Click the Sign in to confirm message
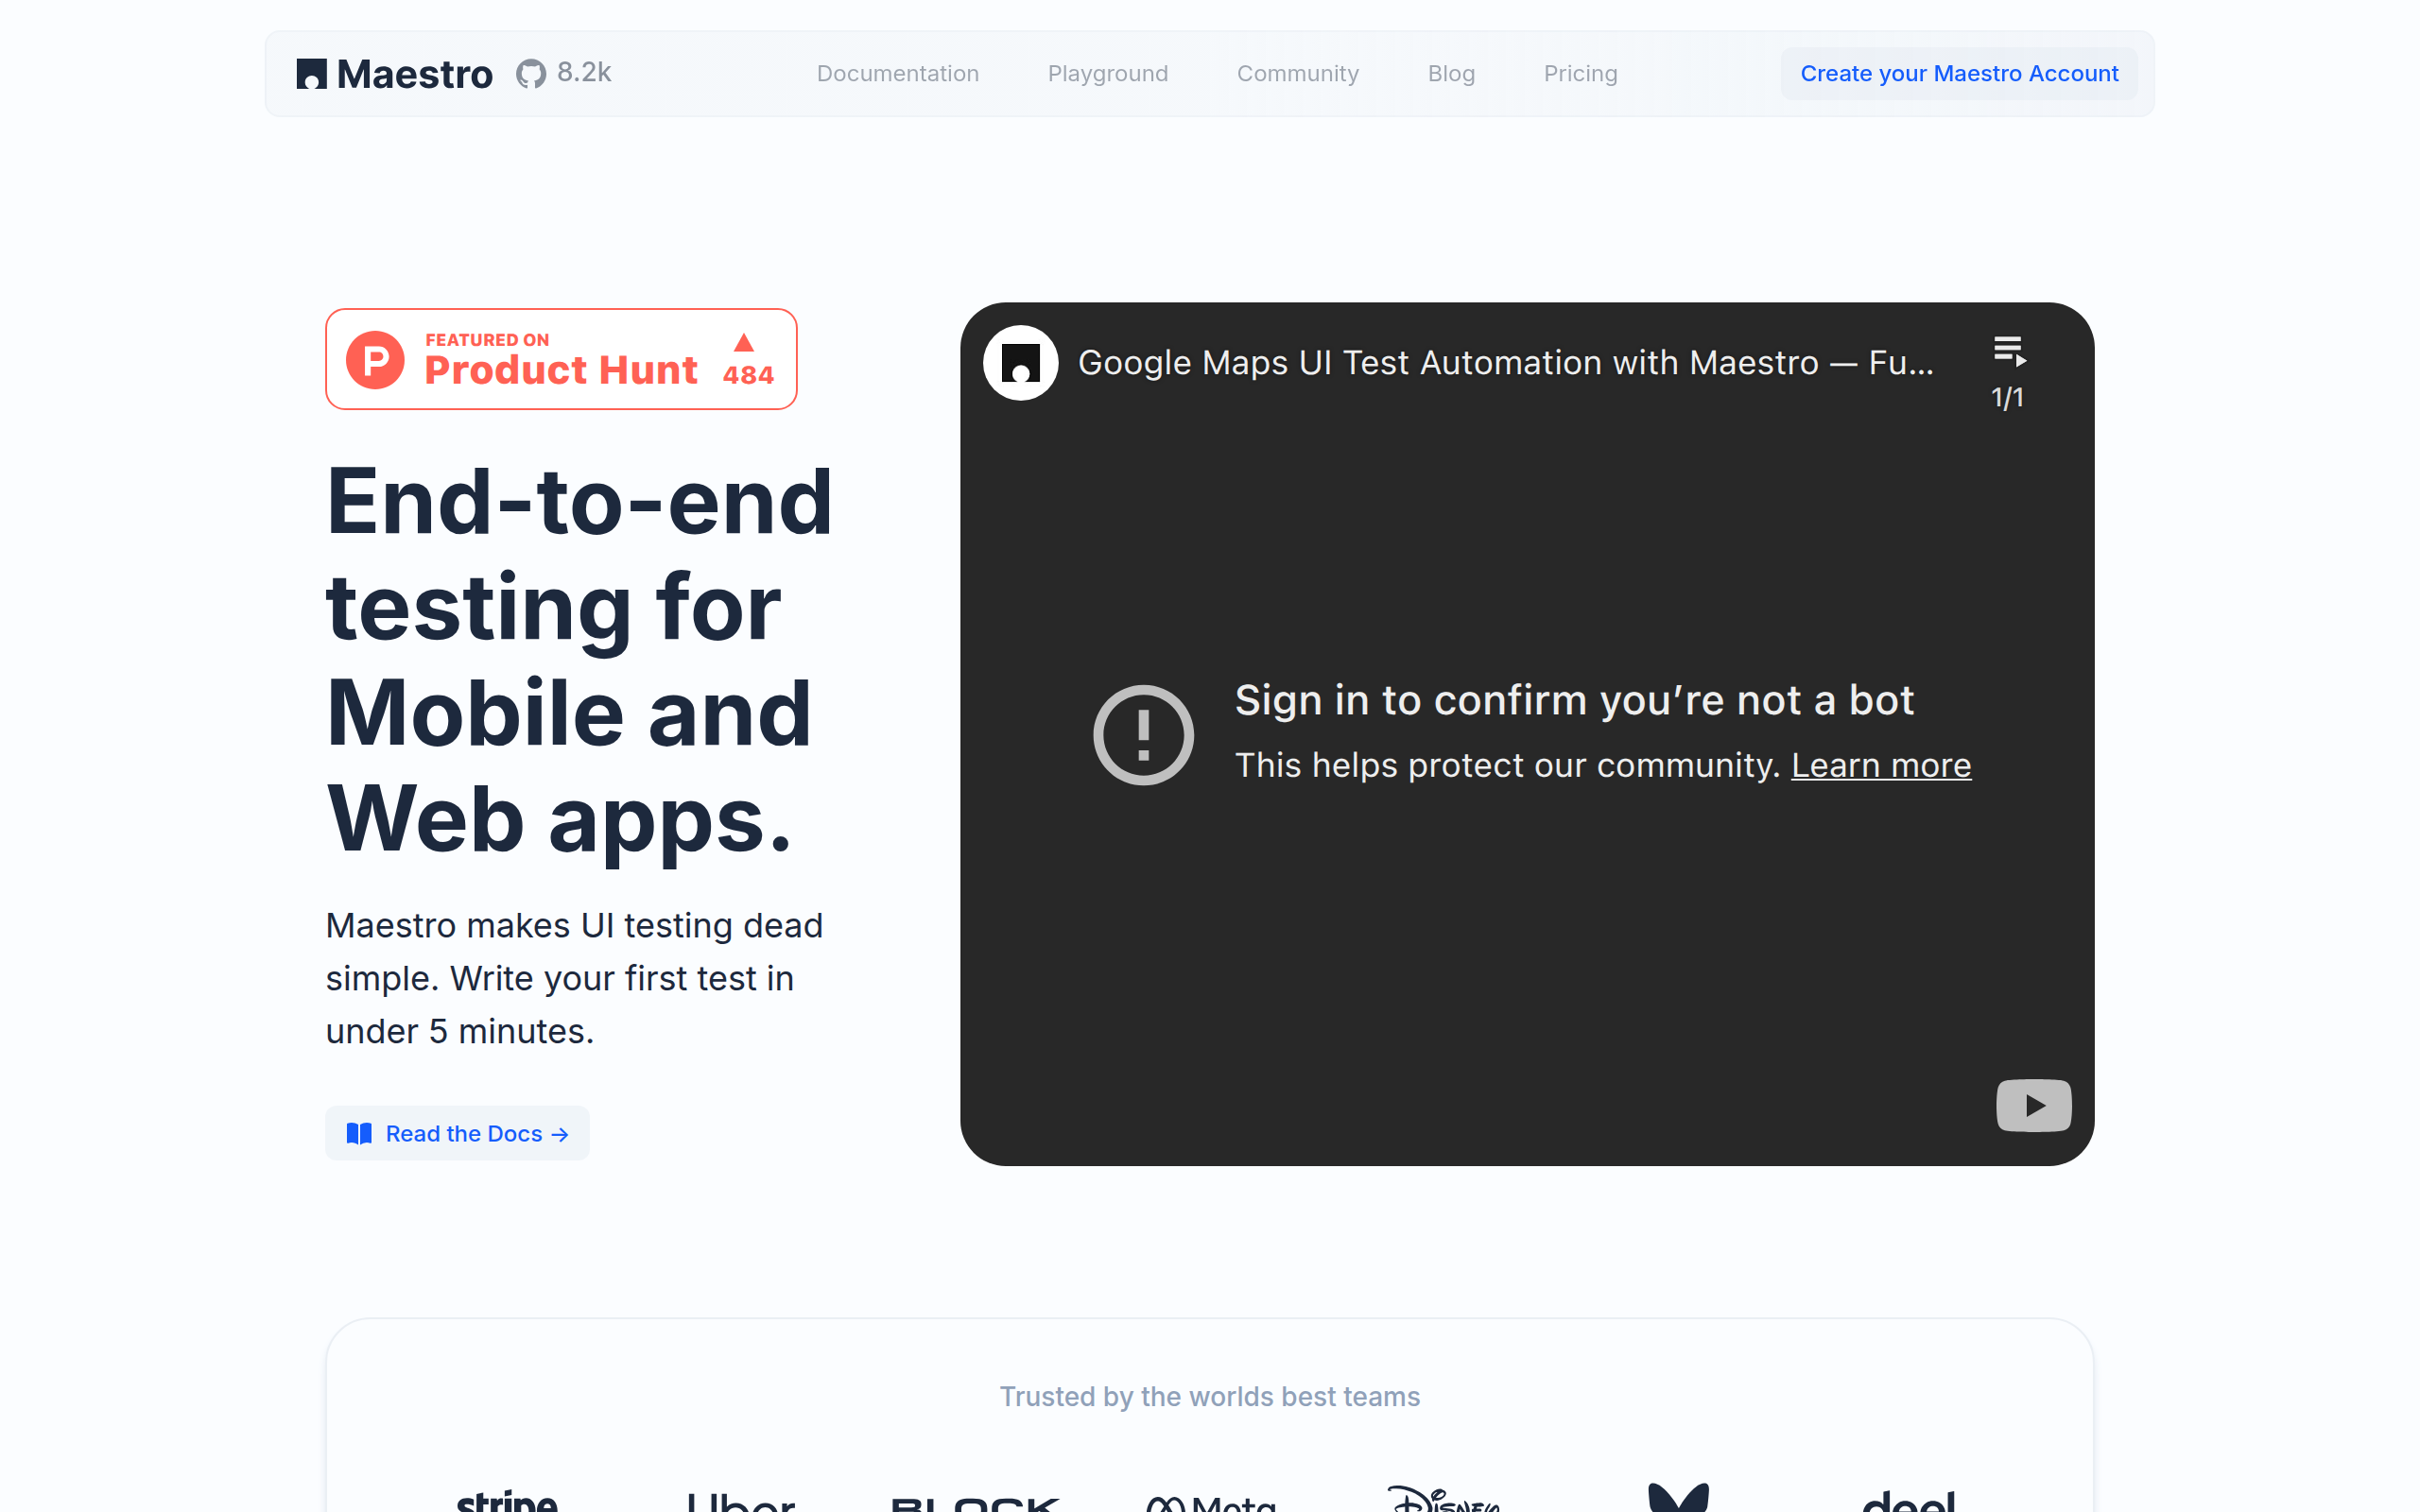 (1574, 700)
